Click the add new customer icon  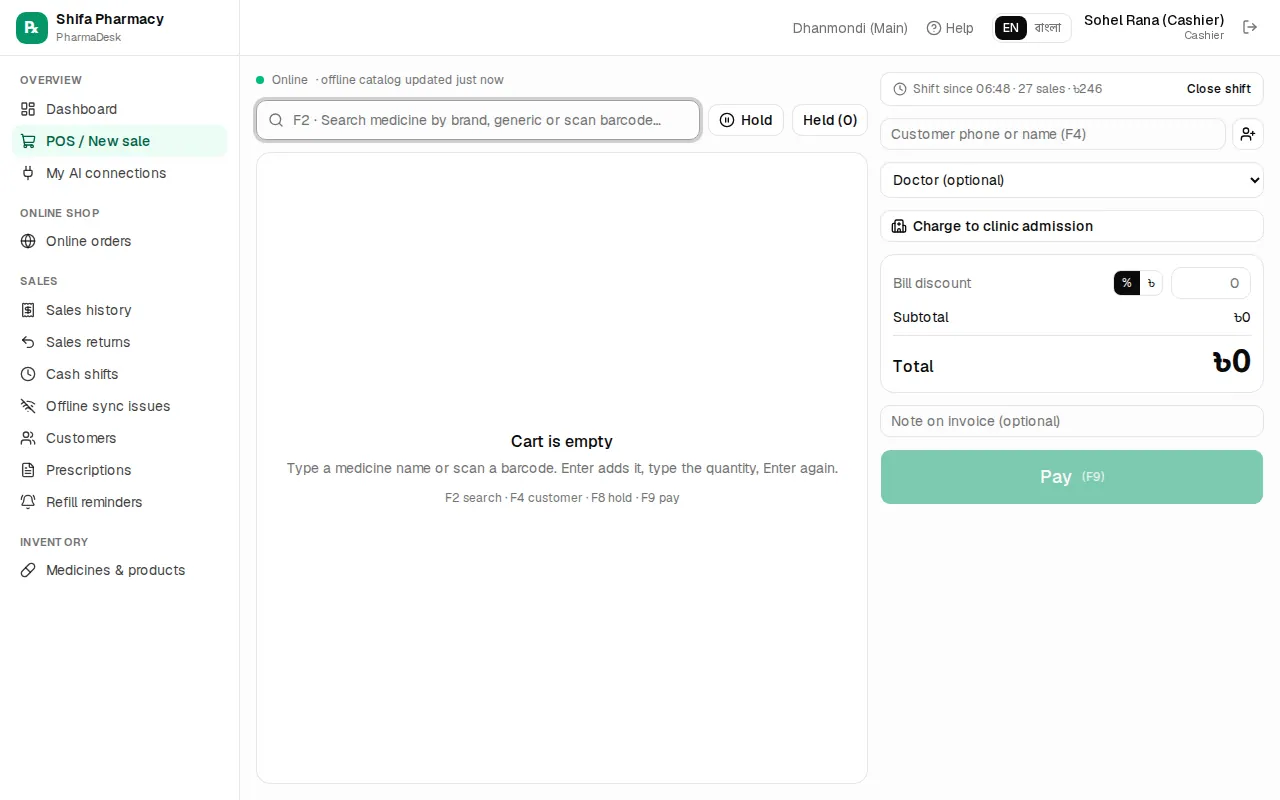(x=1247, y=134)
